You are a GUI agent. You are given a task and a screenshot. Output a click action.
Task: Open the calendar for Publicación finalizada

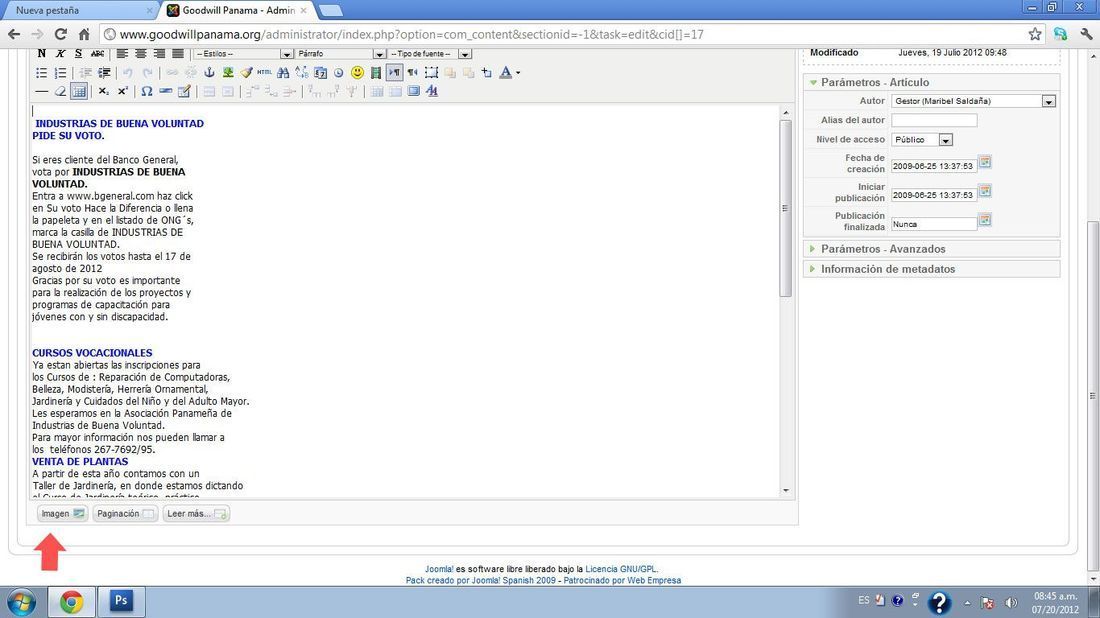coord(985,220)
